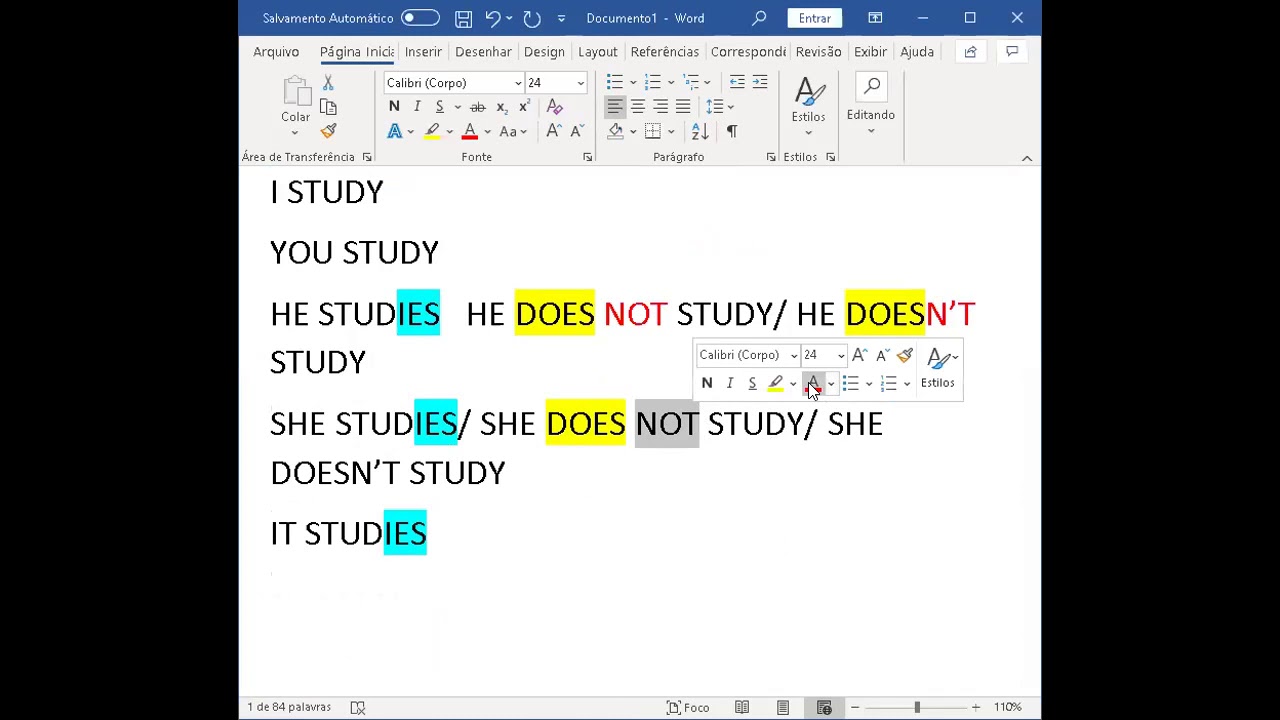This screenshot has height=720, width=1280.
Task: Click font color icon in mini toolbar
Action: pyautogui.click(x=813, y=384)
